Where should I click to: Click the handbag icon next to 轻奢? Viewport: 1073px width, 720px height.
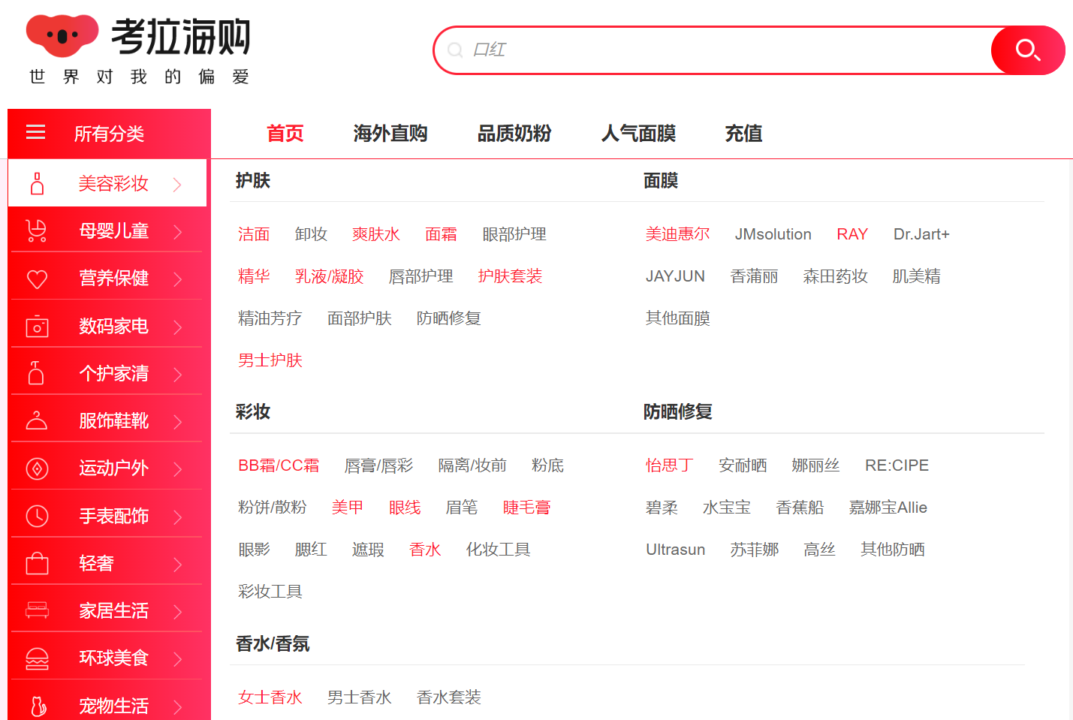(37, 563)
